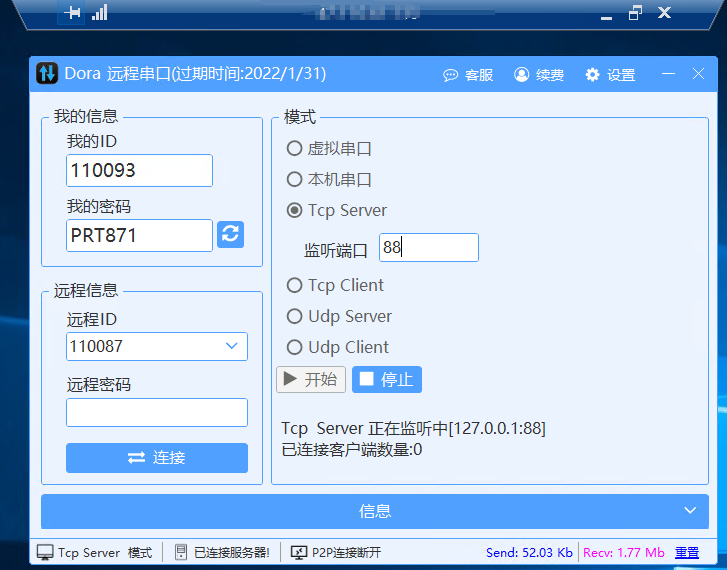Click the Dora app logo icon
Screen dimensions: 727x570
[47, 73]
